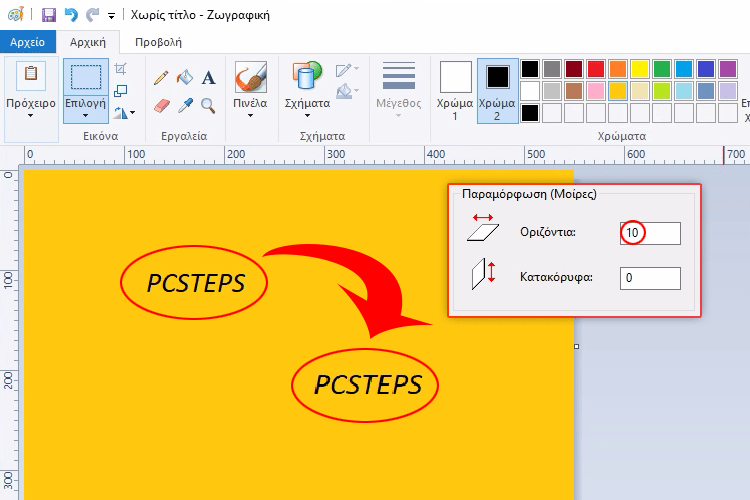Pick the brown color swatch

(x=574, y=91)
